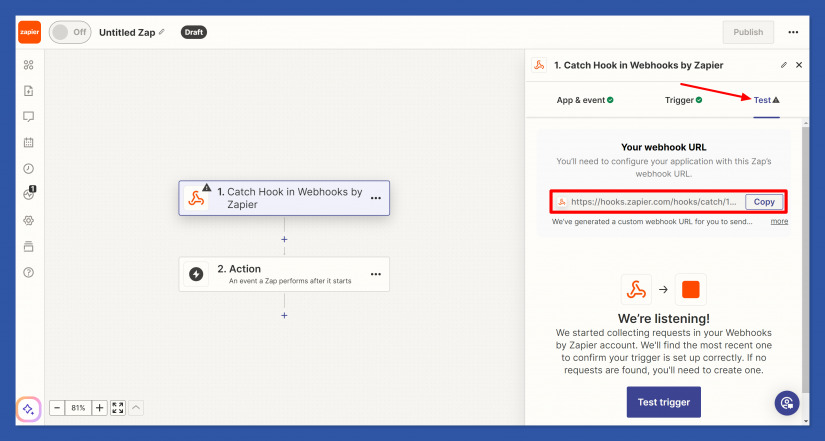Click the Publish button

748,32
